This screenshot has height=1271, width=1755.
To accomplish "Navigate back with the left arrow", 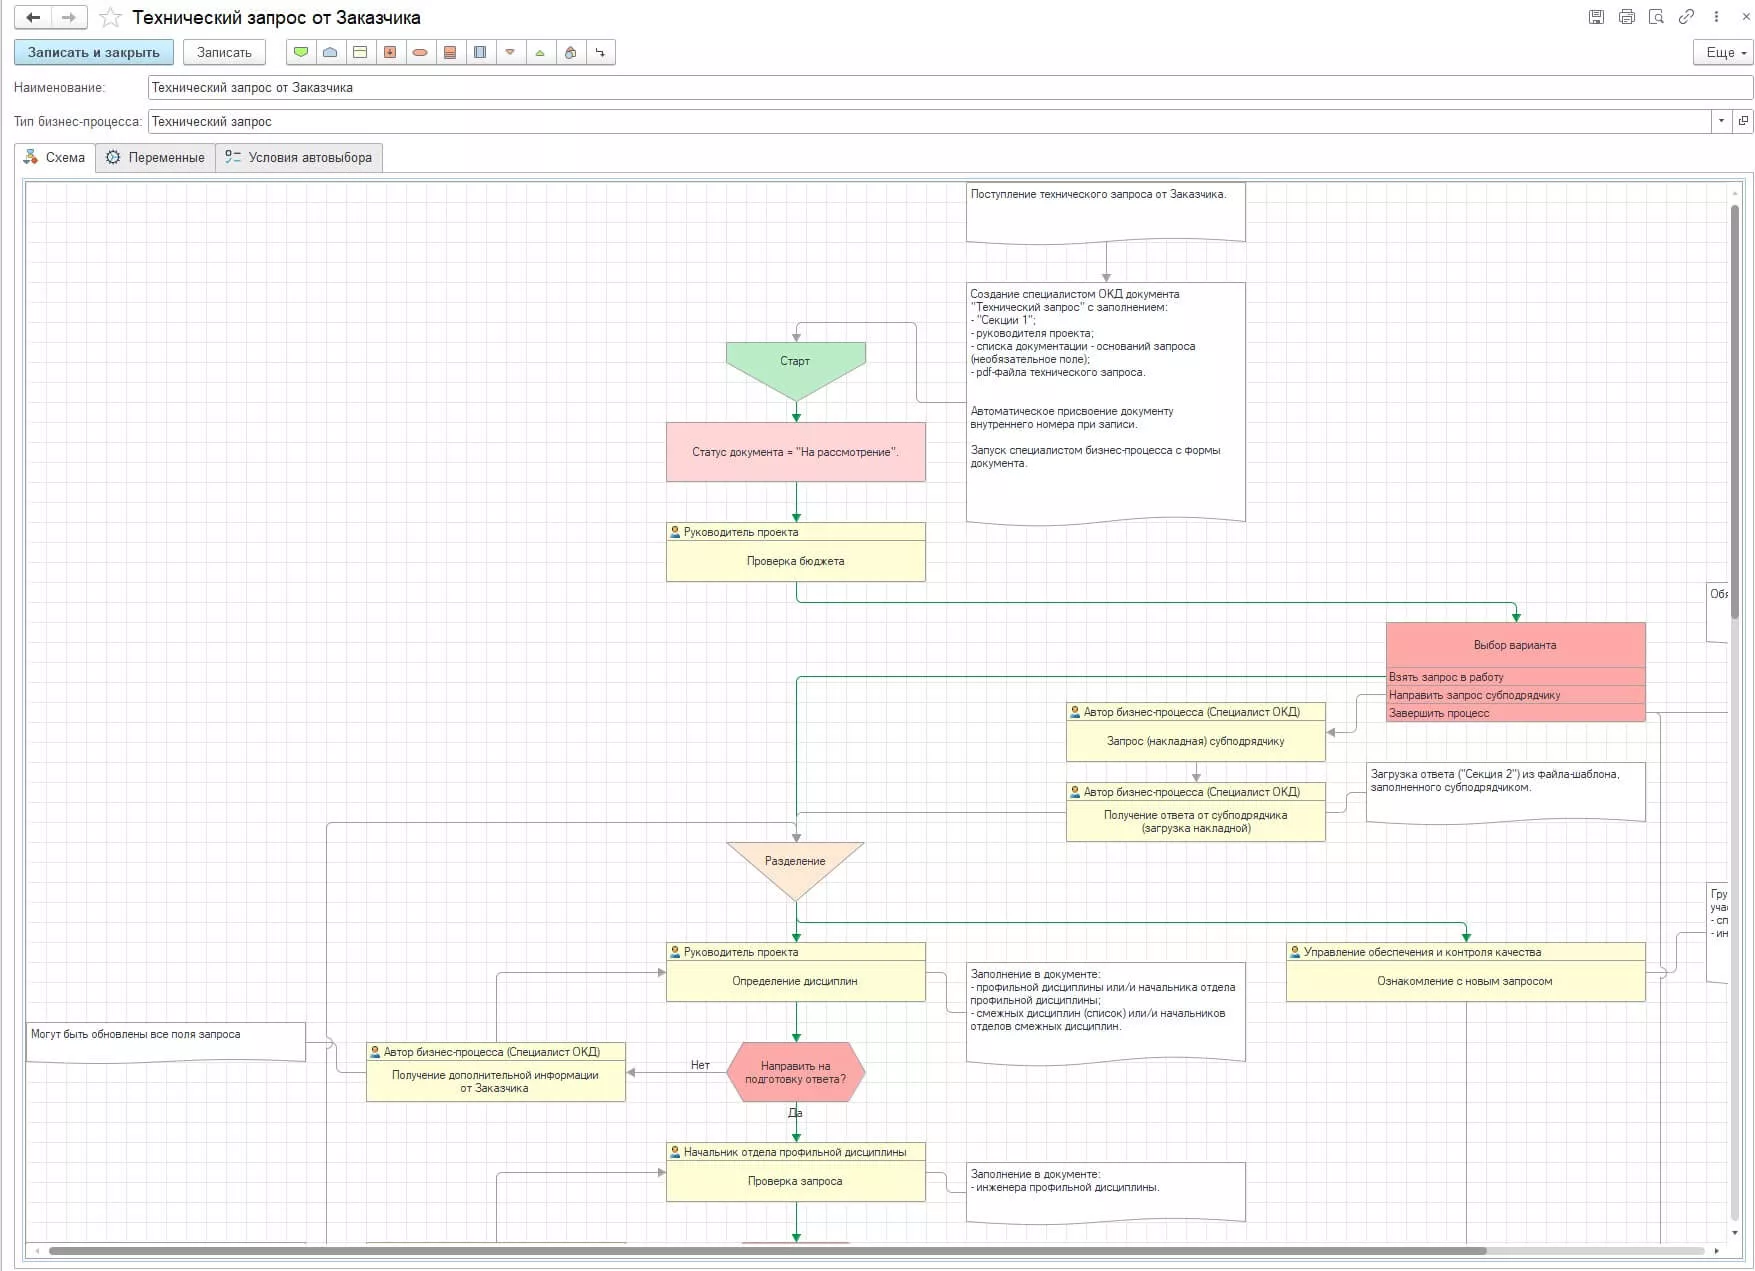I will (33, 17).
